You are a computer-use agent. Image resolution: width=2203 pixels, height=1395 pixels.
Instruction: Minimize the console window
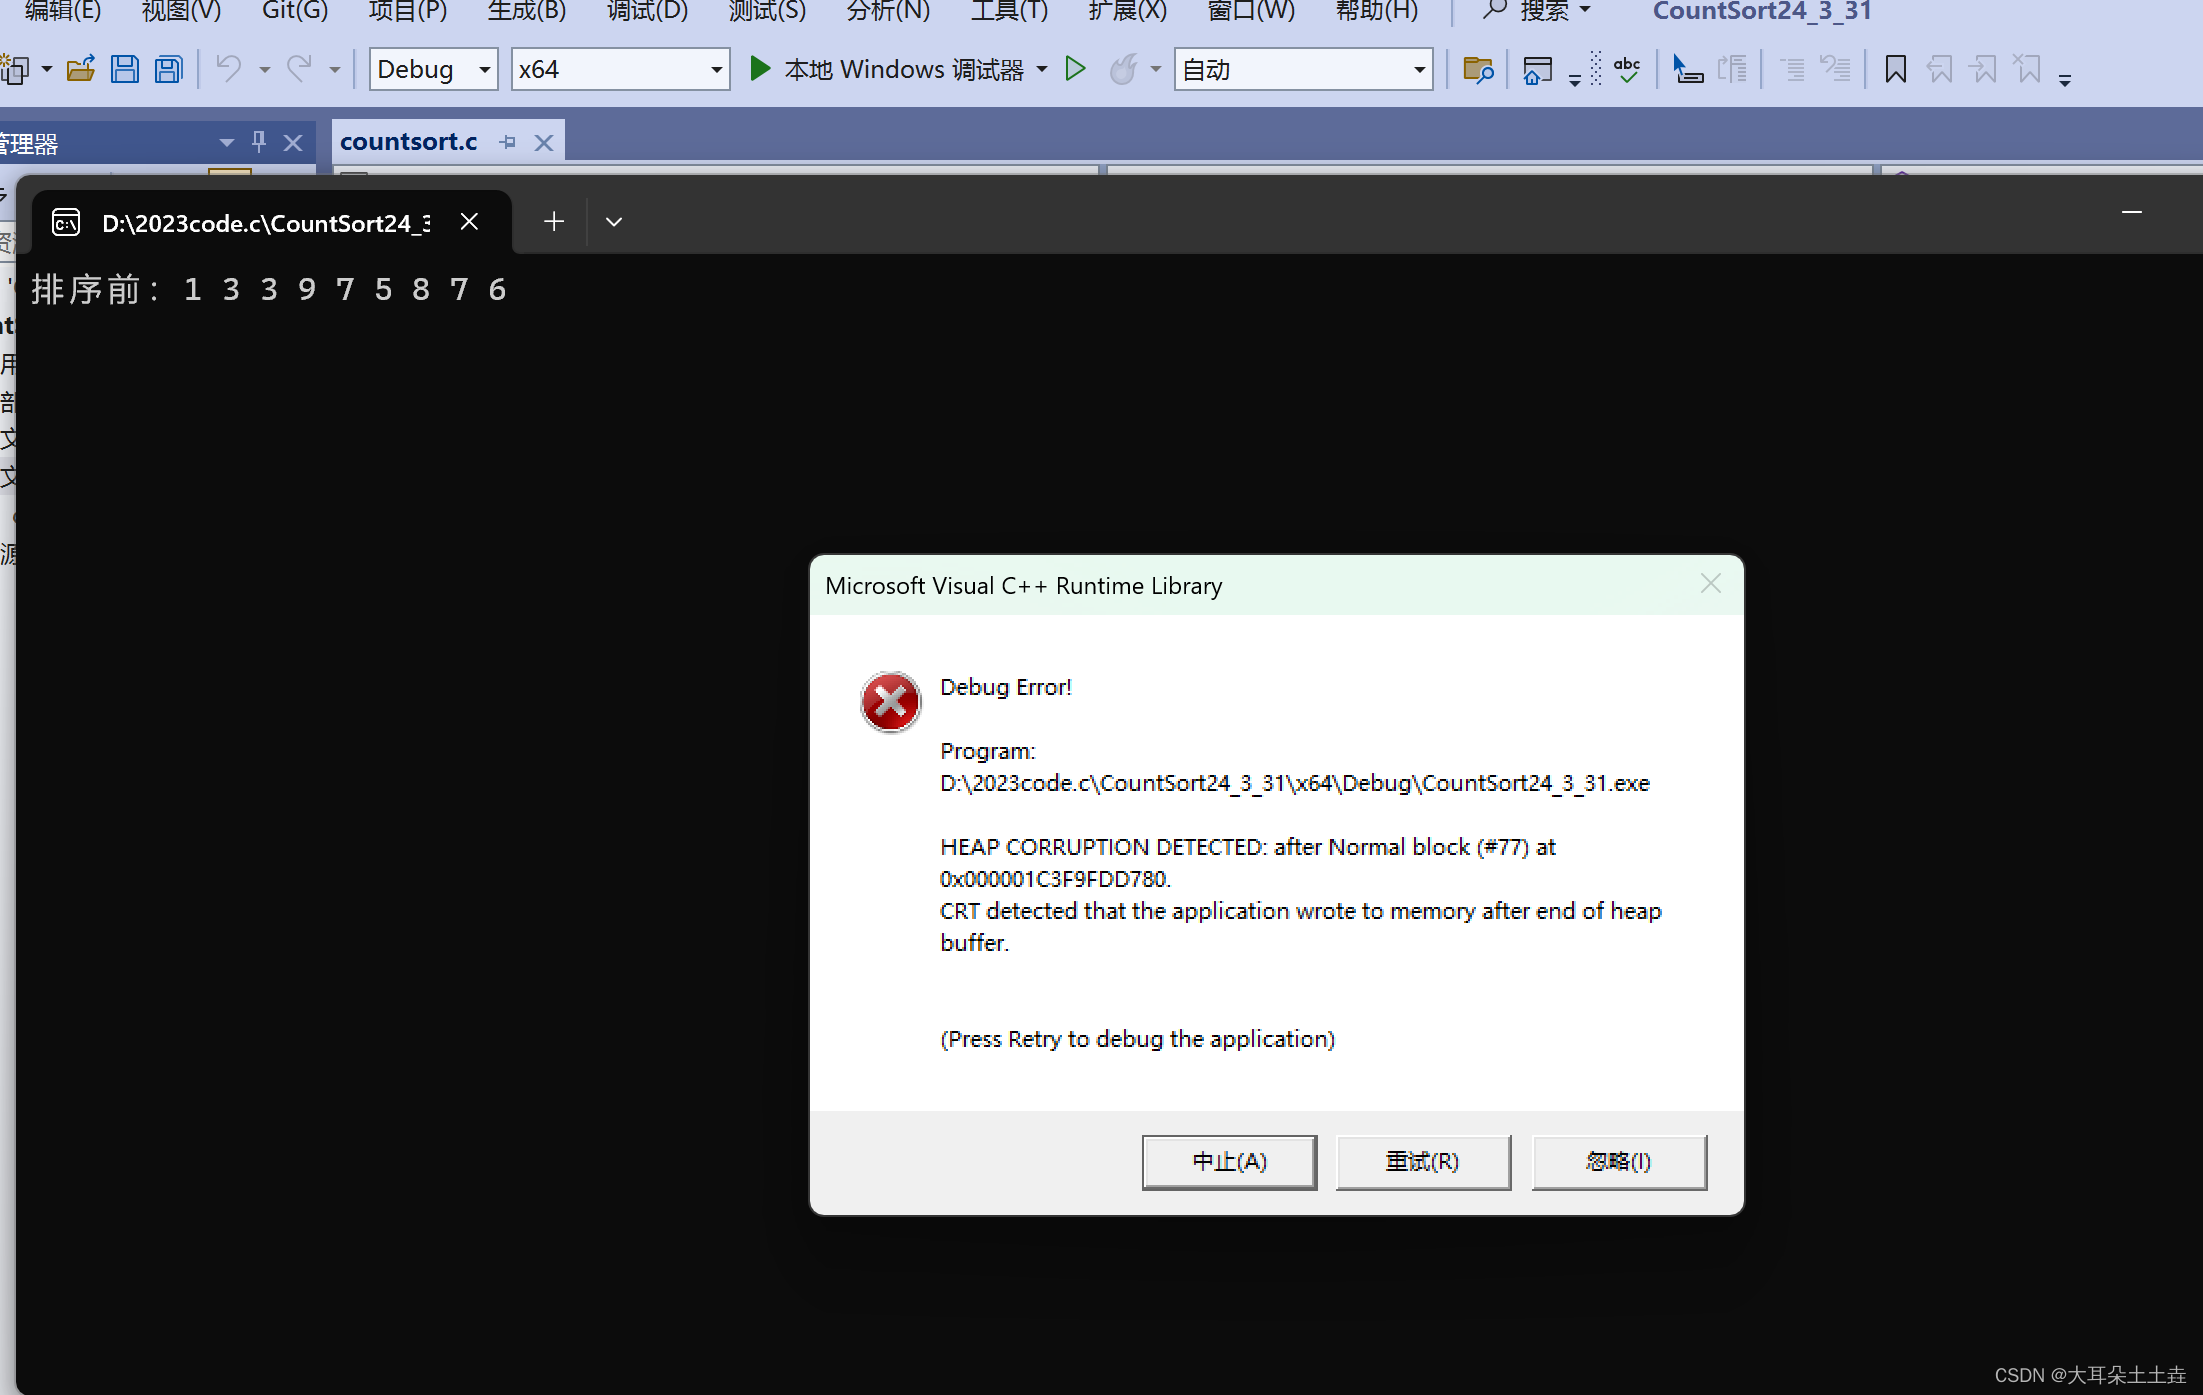[2132, 212]
